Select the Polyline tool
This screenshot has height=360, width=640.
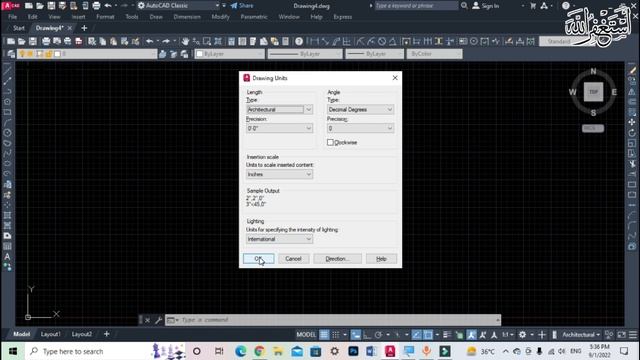pyautogui.click(x=7, y=91)
